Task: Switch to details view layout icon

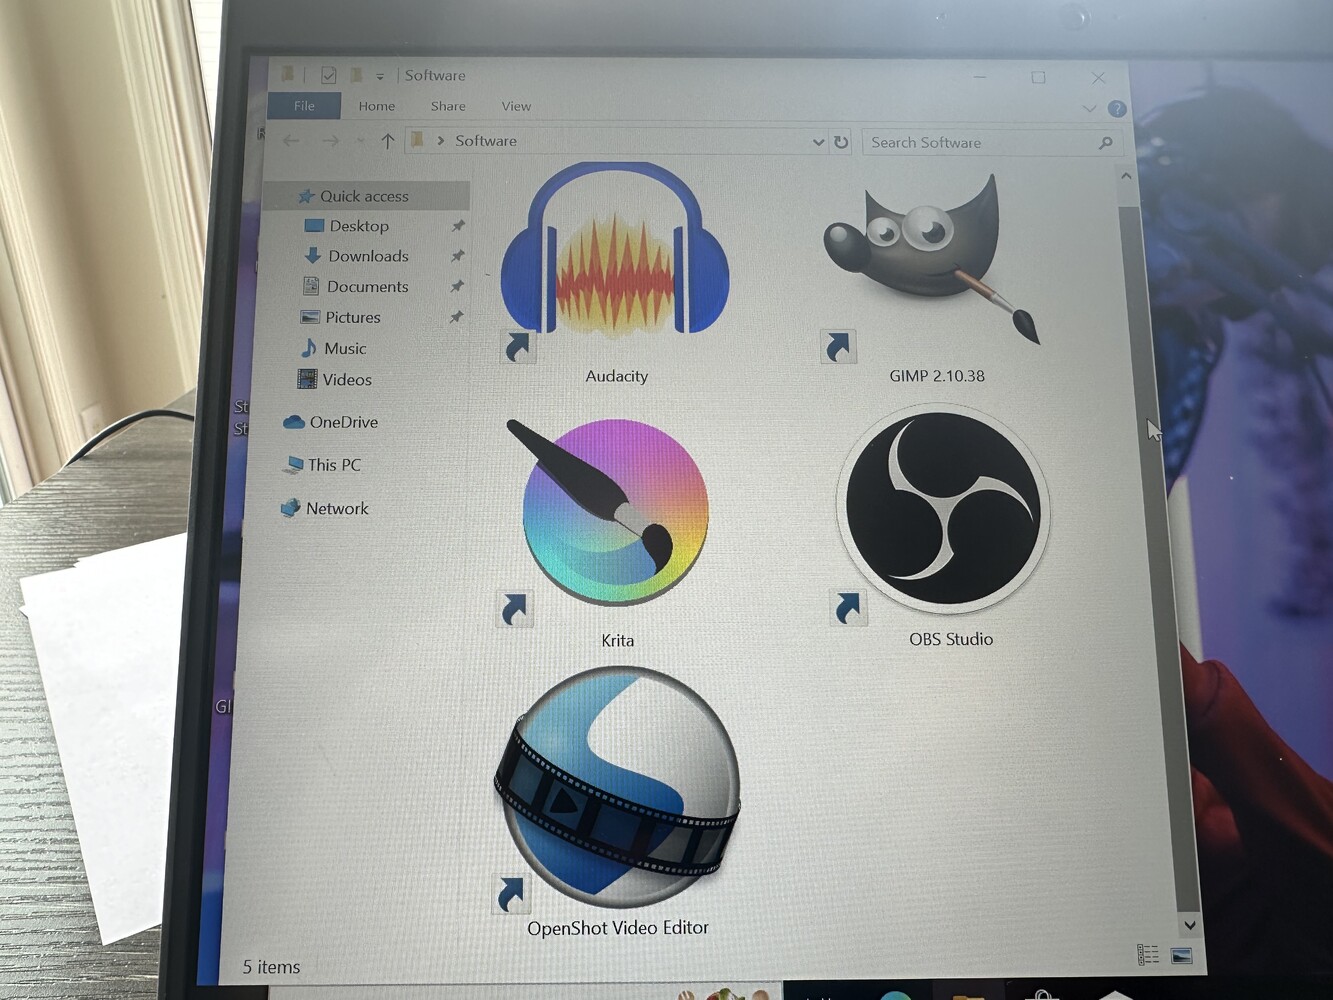Action: [1148, 955]
